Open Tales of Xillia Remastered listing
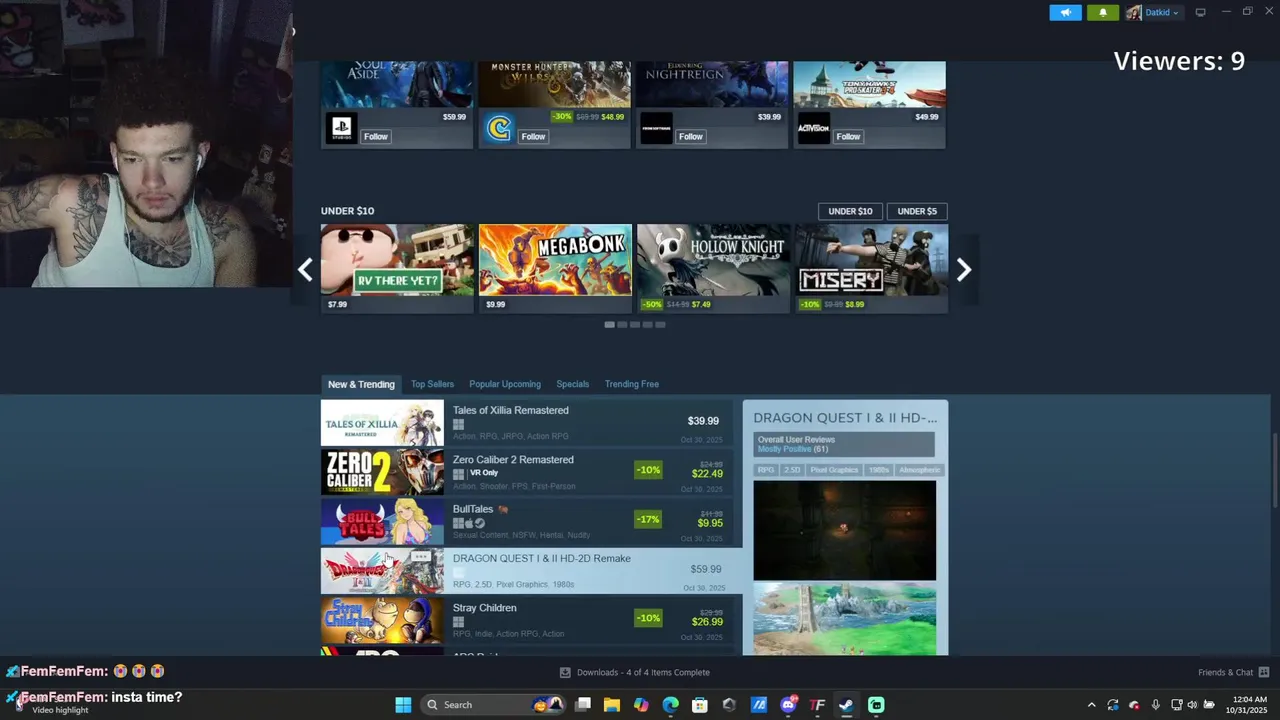The height and width of the screenshot is (720, 1280). pos(527,423)
